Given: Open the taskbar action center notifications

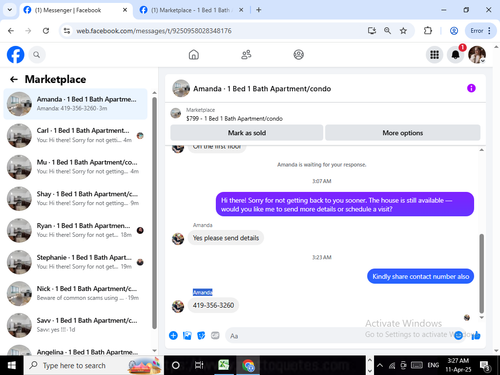Looking at the screenshot, I should coord(485,366).
